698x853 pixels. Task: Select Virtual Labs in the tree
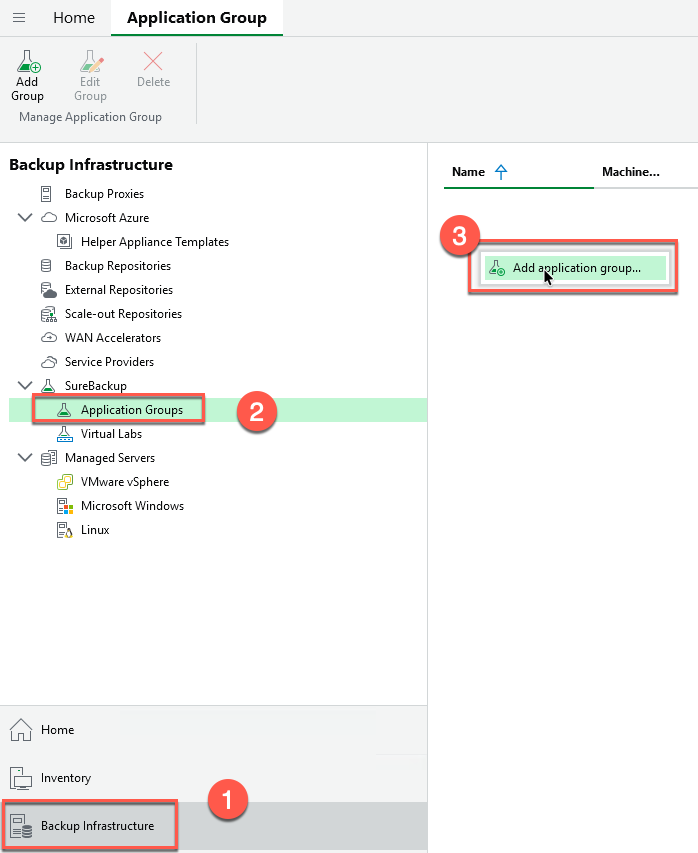tap(111, 434)
